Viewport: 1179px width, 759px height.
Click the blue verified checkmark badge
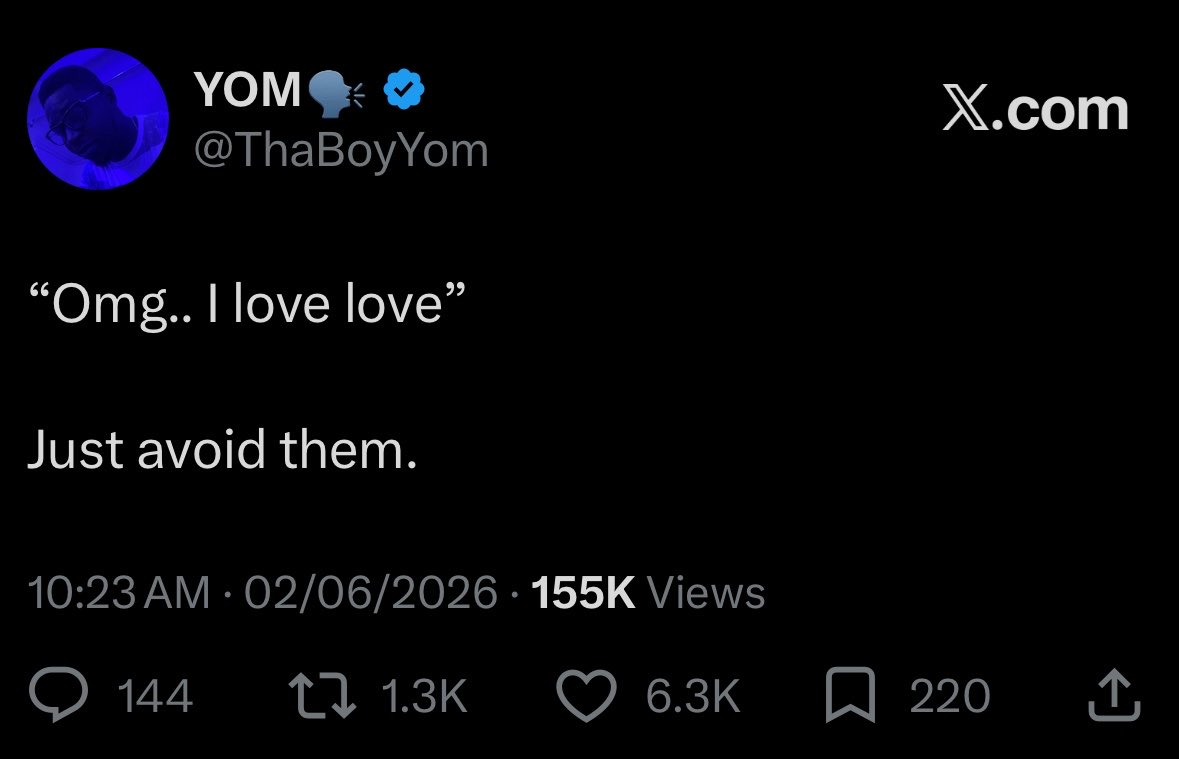404,90
